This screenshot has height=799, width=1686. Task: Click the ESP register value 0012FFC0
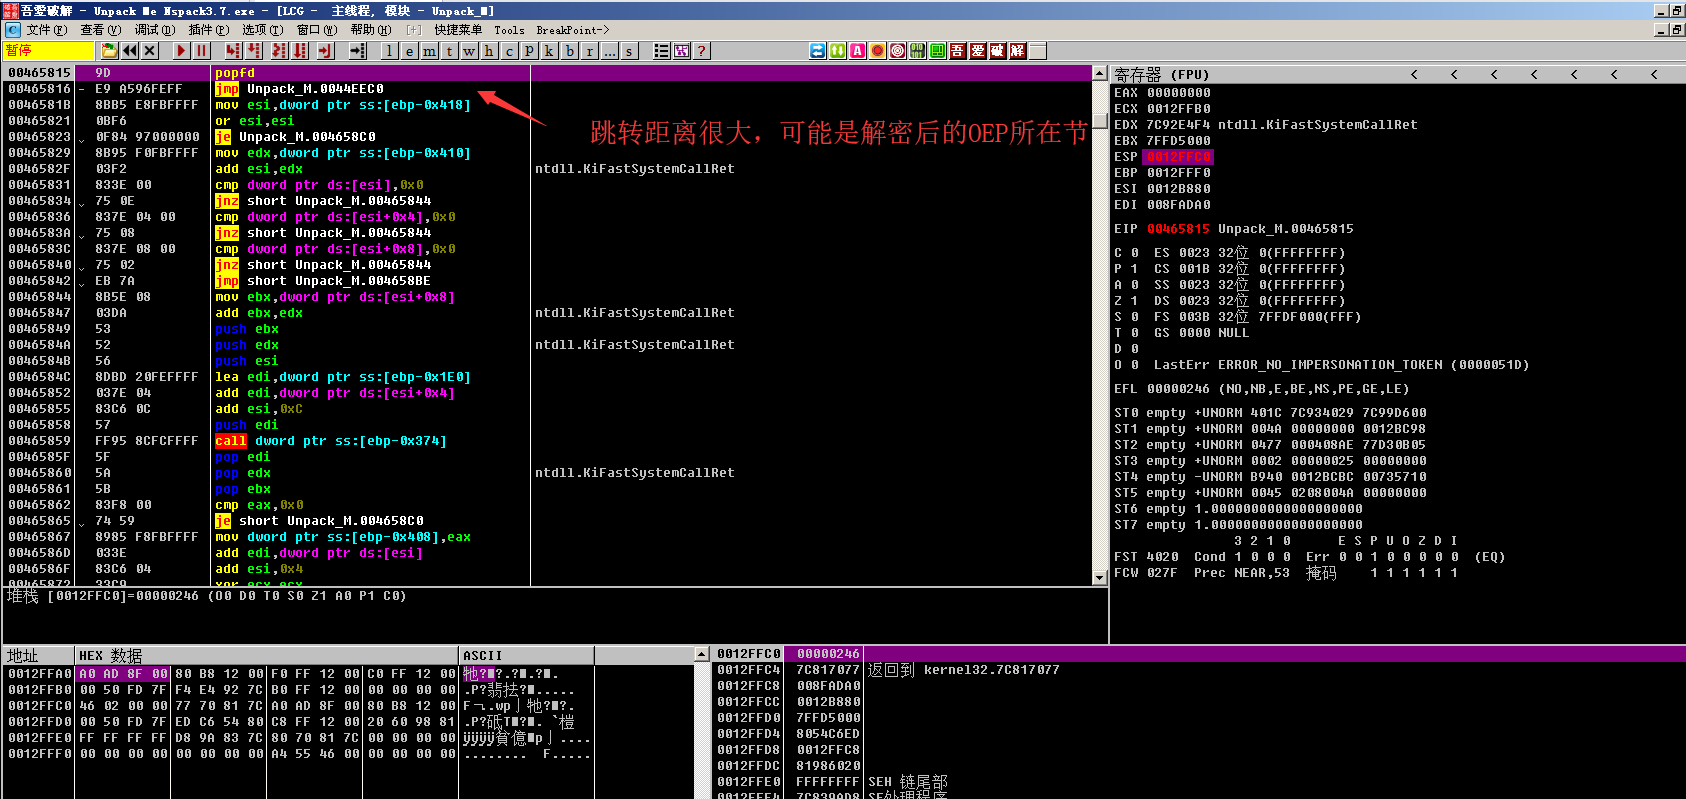(1178, 157)
